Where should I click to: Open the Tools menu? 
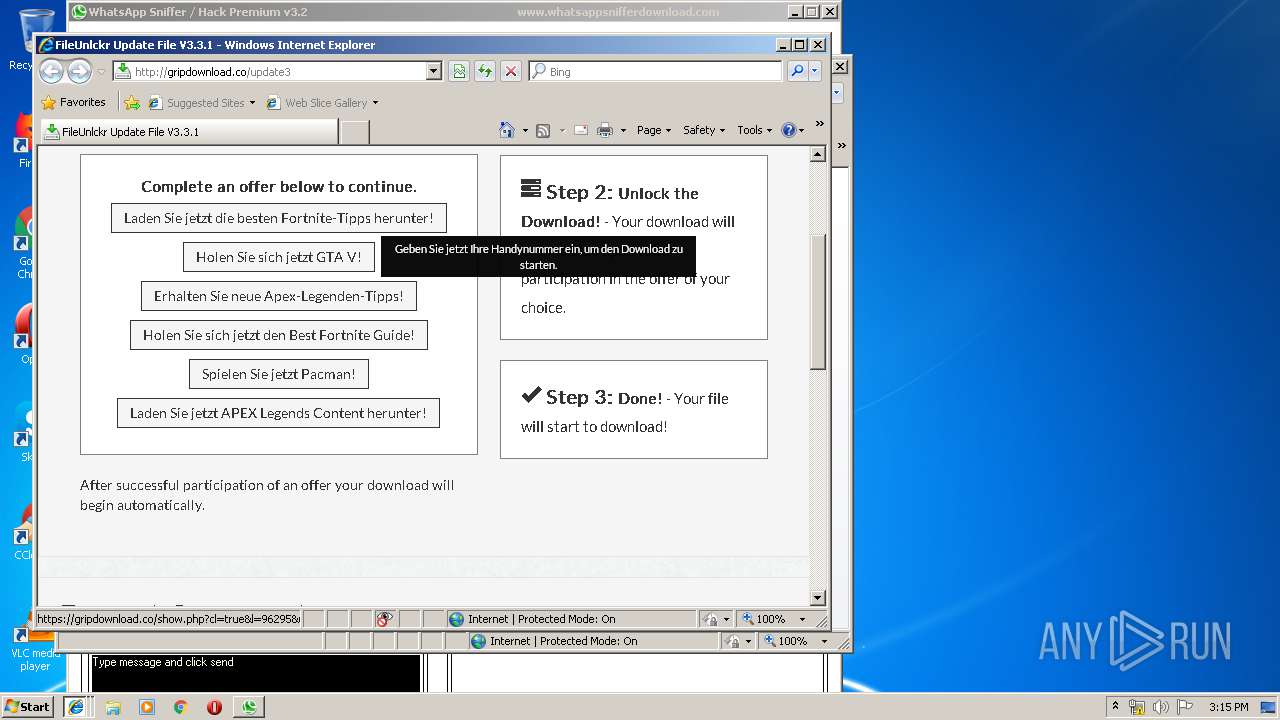(x=755, y=130)
